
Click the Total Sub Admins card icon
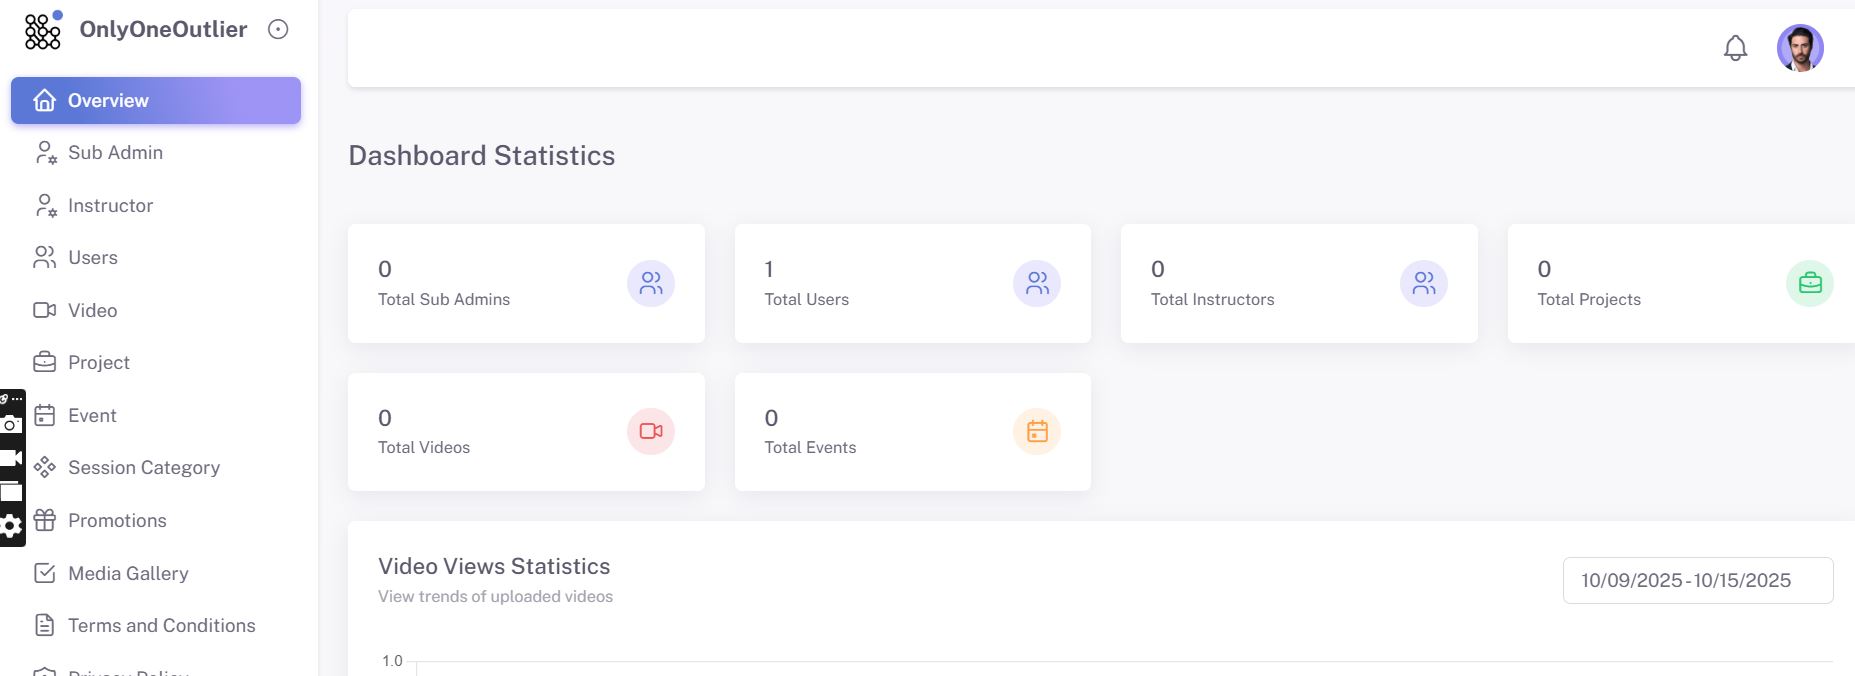tap(651, 284)
